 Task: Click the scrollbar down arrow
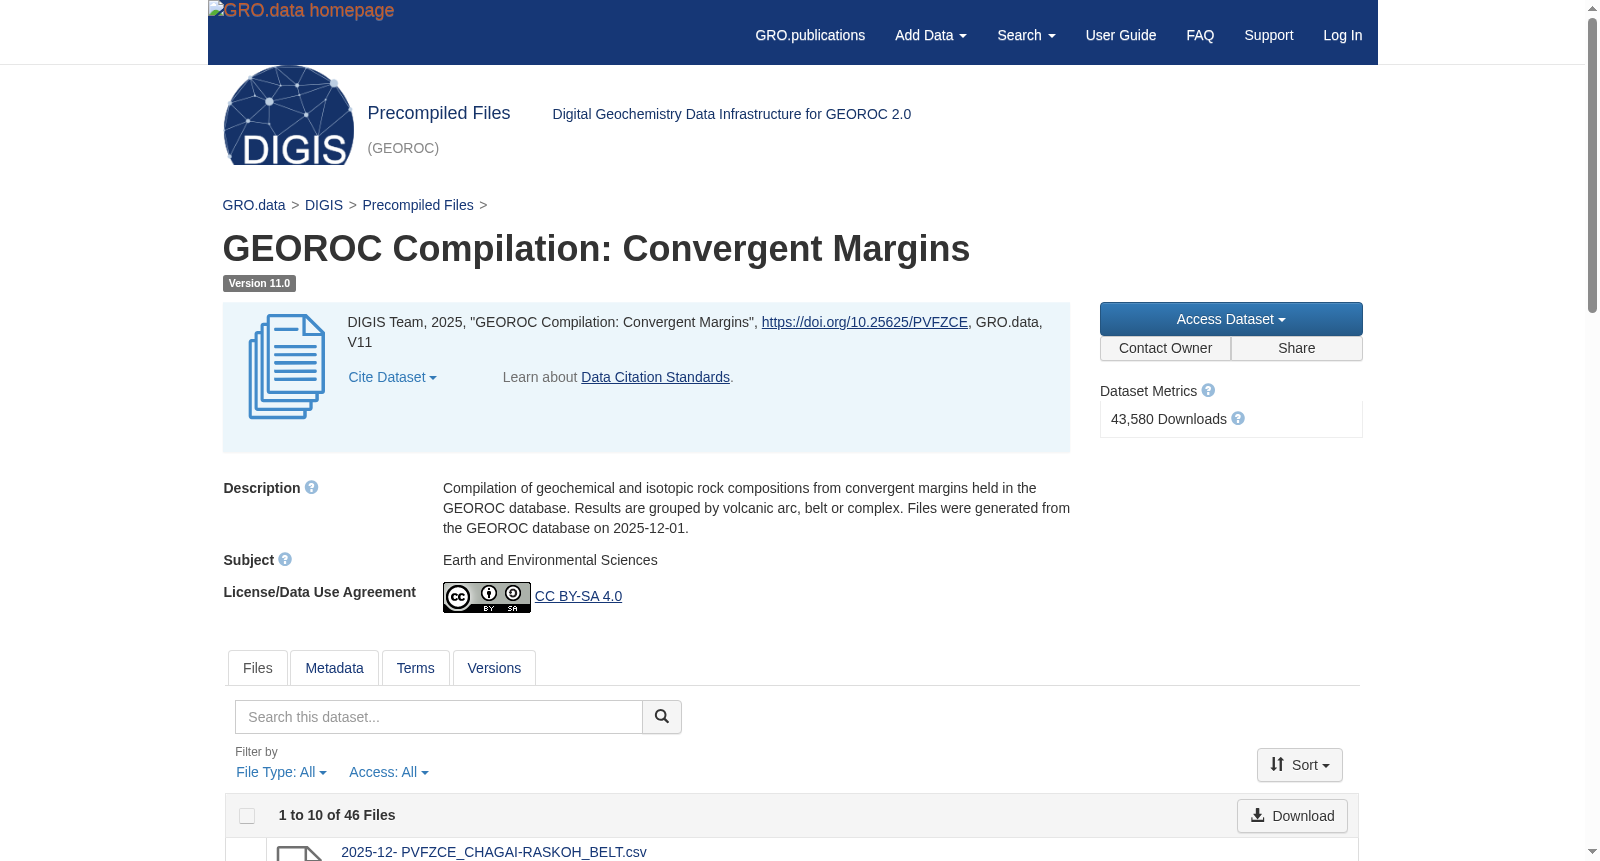pos(1592,852)
